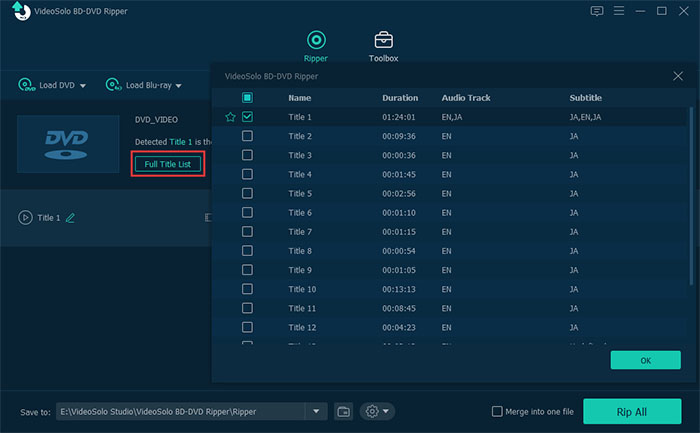Screen dimensions: 700x433
Task: Open the Ripper tab
Action: coord(316,46)
